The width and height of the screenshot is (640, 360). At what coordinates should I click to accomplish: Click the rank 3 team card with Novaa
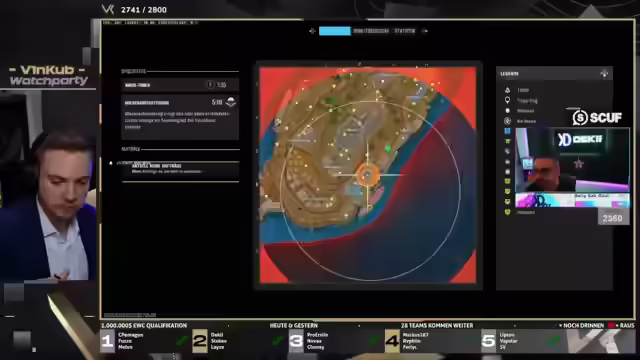[x=335, y=341]
